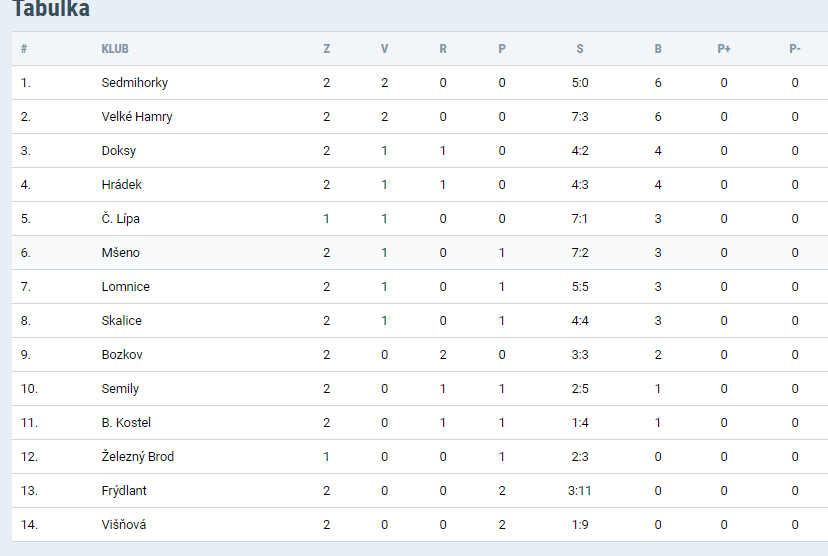Select the Mšeno club row name
The width and height of the screenshot is (828, 556).
tap(120, 253)
